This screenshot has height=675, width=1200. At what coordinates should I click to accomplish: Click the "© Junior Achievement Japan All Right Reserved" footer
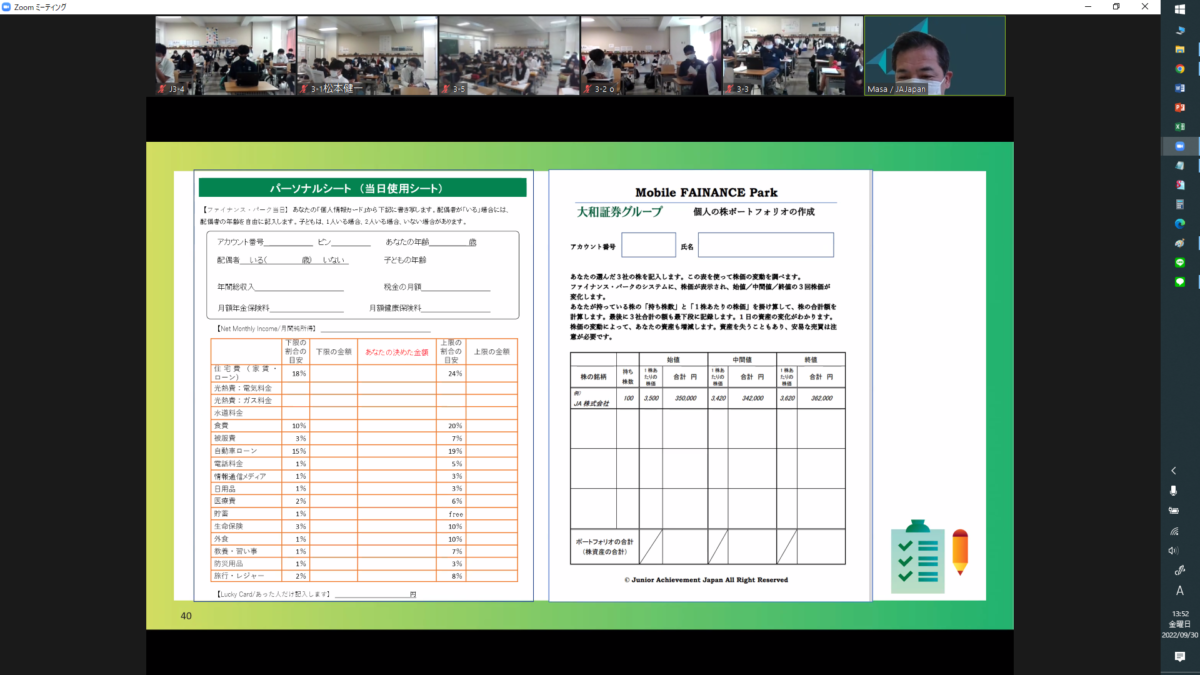pos(706,580)
